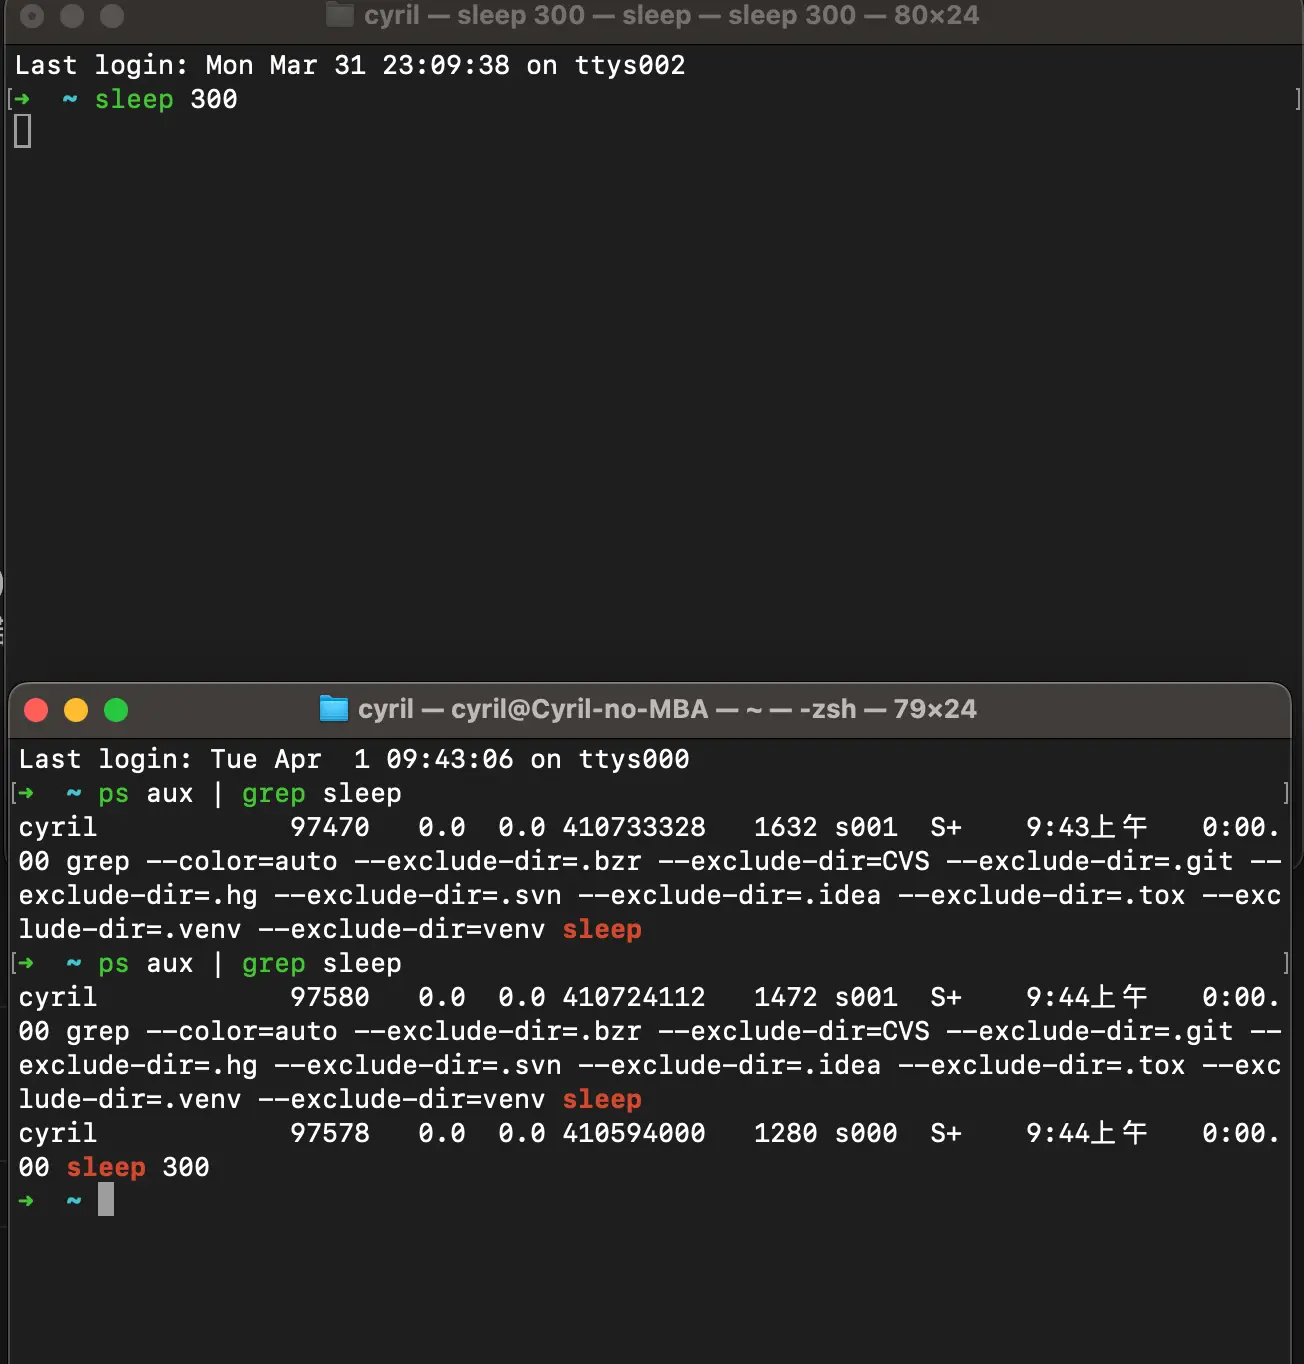
Task: Click the solid block cursor at the bottom prompt
Action: coord(106,1200)
